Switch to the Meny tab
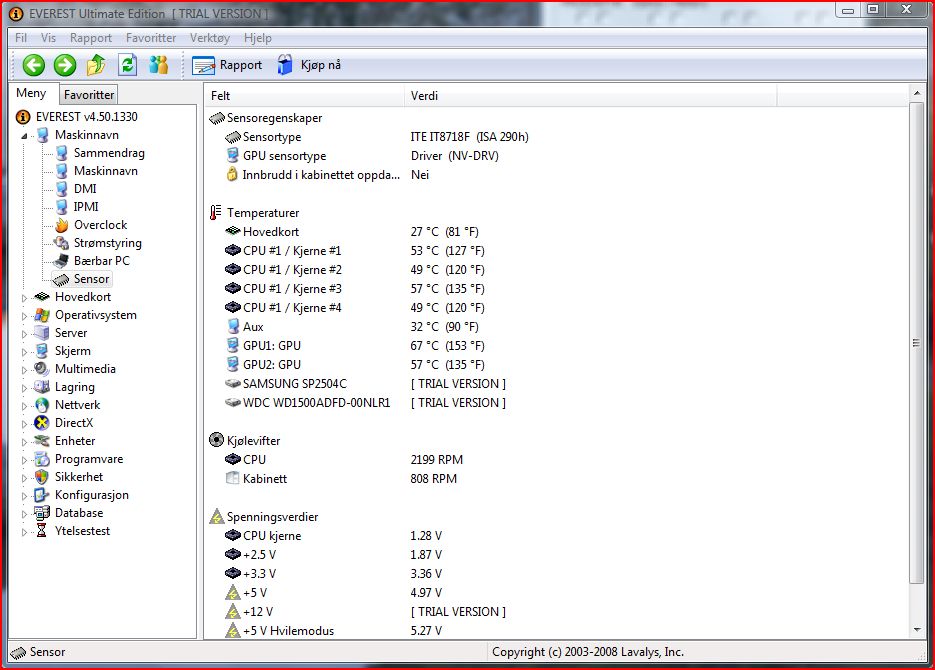The image size is (935, 670). click(x=31, y=93)
